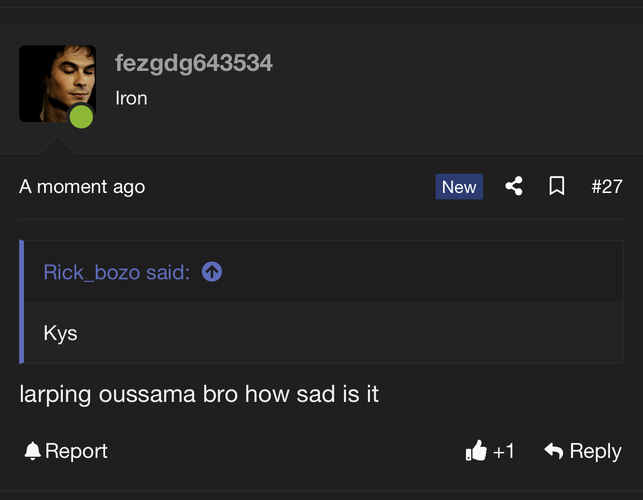The height and width of the screenshot is (500, 643).
Task: Click the Report text label
Action: click(x=76, y=451)
